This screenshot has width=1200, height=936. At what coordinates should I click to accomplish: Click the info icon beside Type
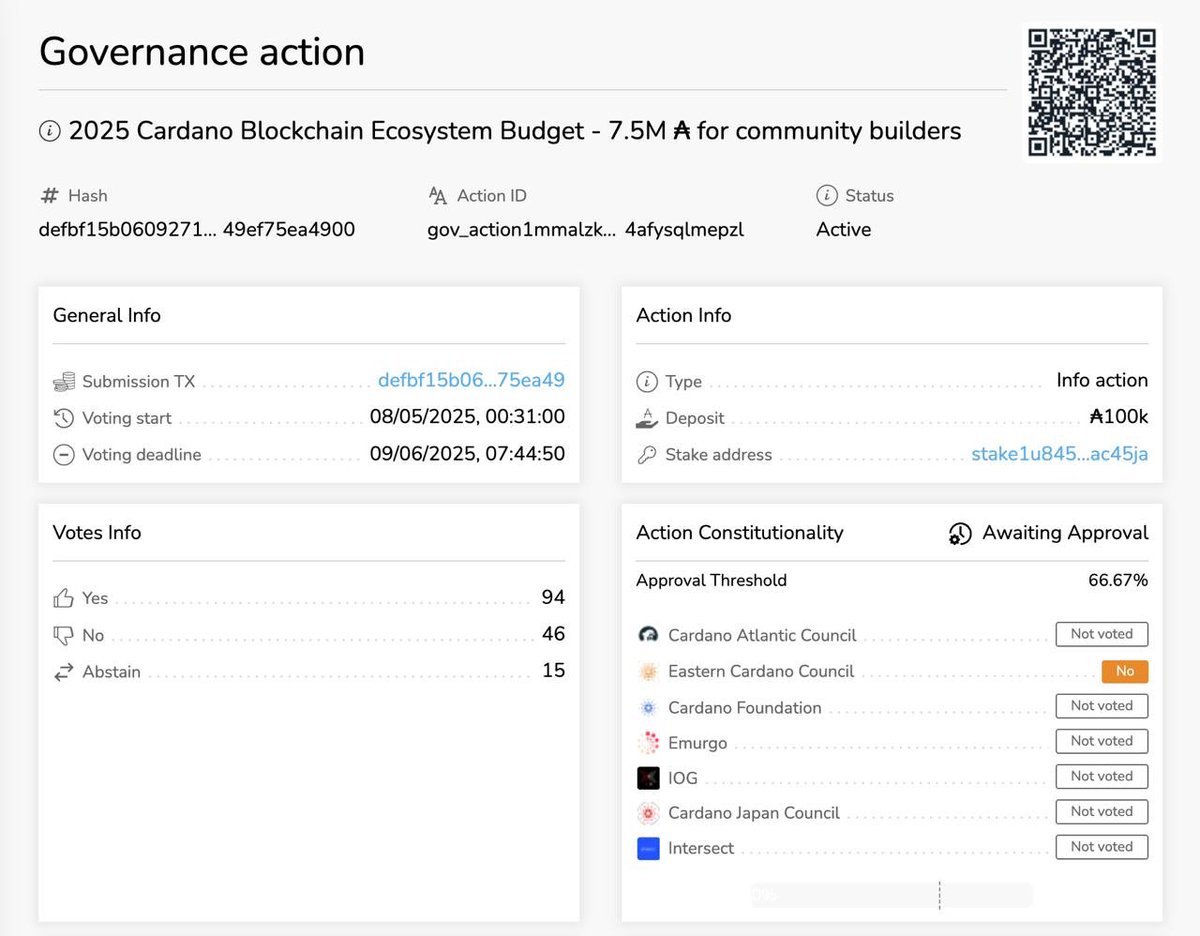pos(647,382)
